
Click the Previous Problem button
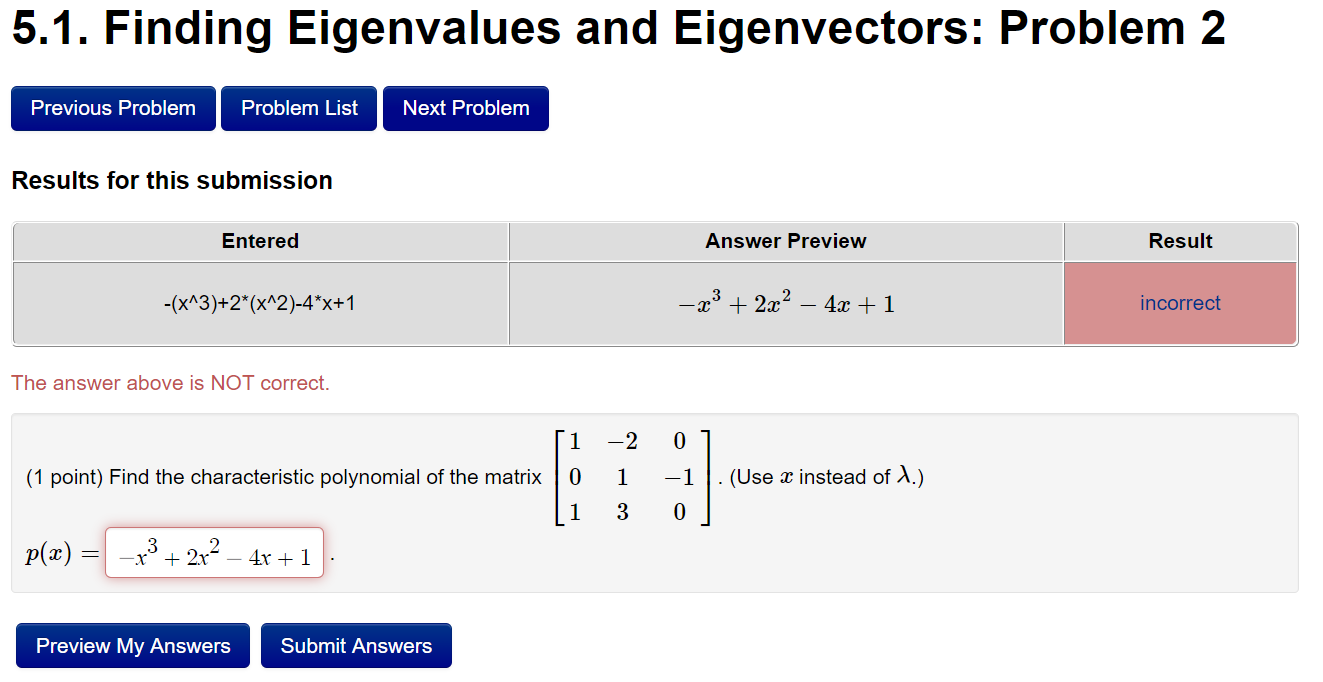pos(113,108)
